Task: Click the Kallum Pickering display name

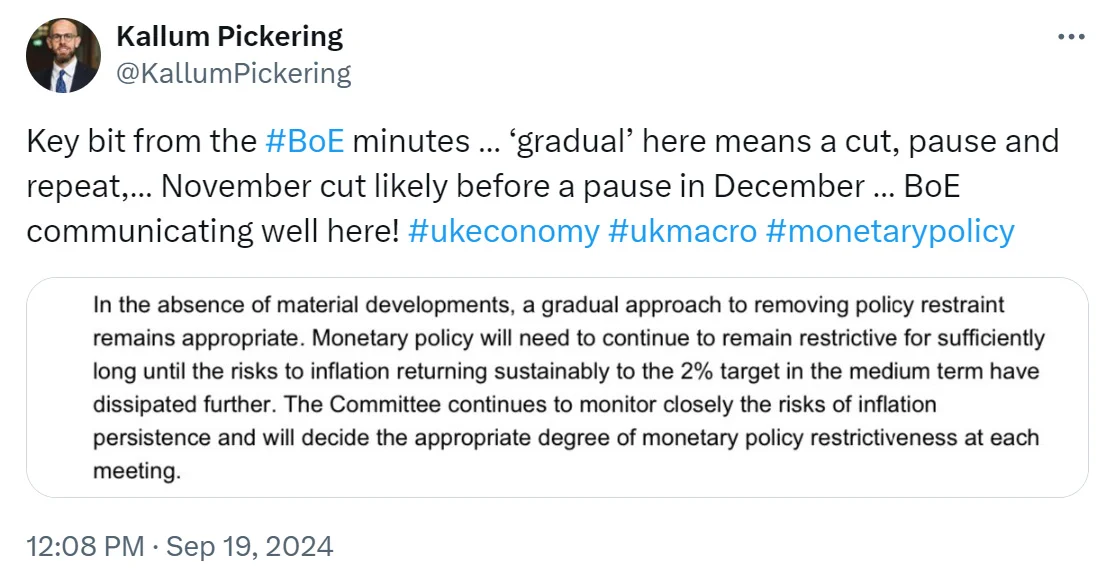Action: point(230,37)
